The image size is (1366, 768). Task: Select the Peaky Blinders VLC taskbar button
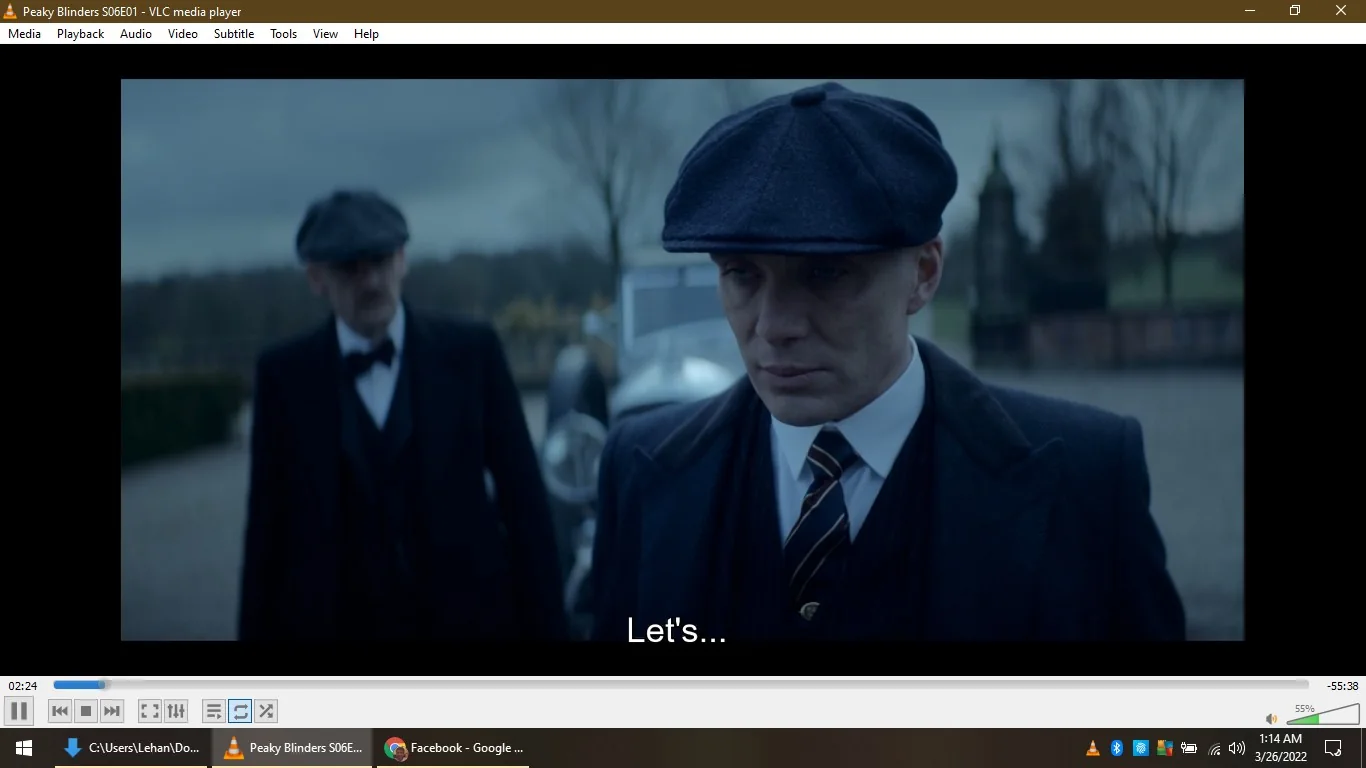point(293,748)
